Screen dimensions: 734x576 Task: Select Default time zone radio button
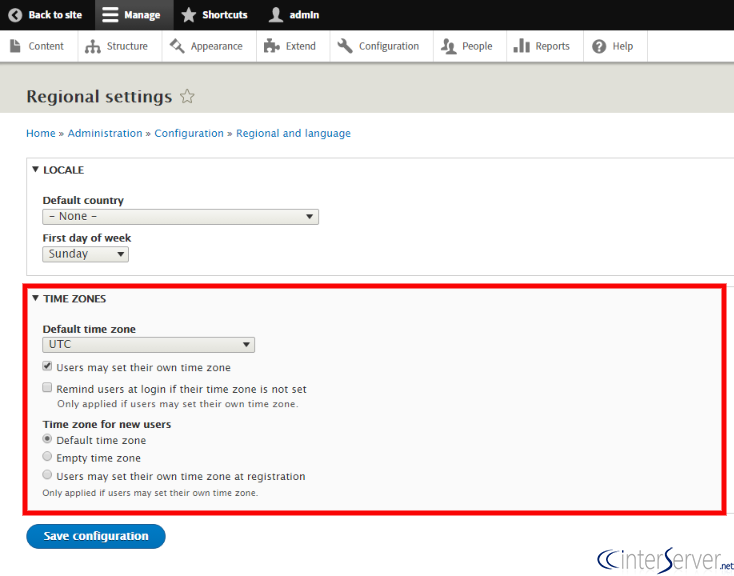click(47, 439)
